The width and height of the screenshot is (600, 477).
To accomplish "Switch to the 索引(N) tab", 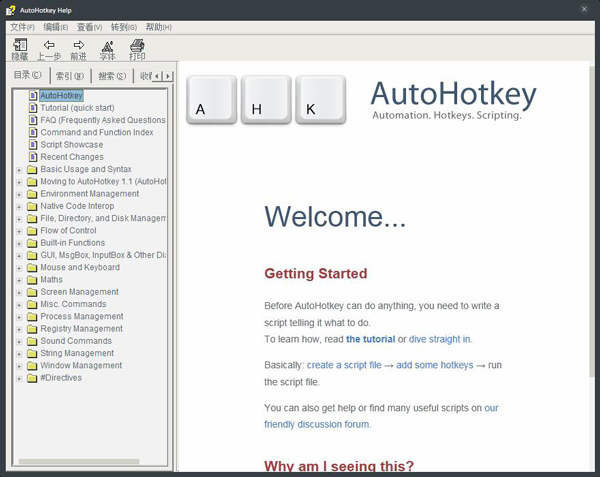I will (70, 76).
